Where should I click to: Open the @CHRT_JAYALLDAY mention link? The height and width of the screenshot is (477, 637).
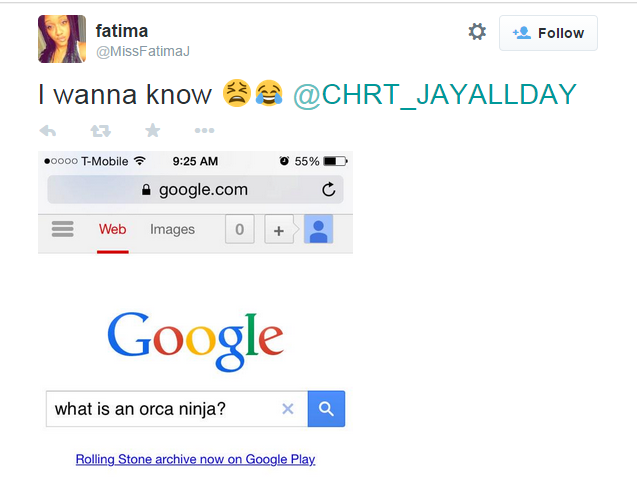[x=435, y=95]
